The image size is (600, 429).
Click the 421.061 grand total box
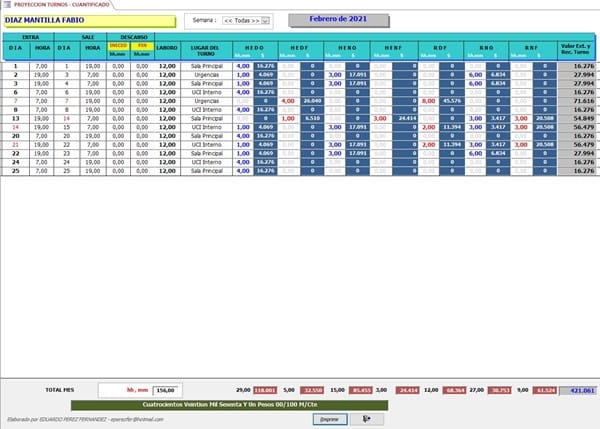[578, 390]
